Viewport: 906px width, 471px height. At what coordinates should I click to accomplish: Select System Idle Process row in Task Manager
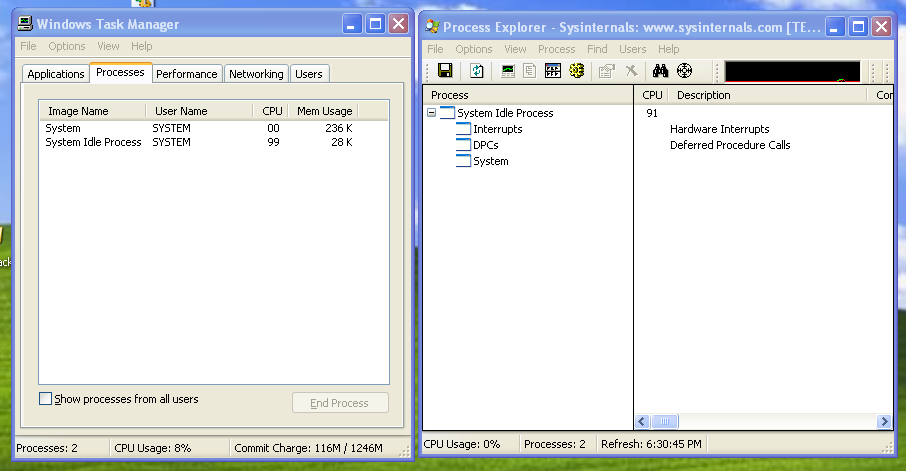pos(214,142)
